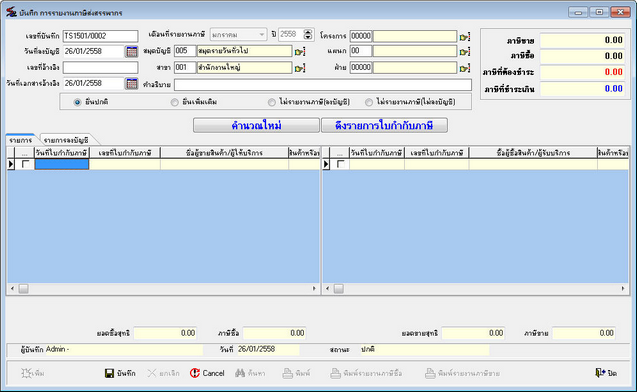Click the project code field 00000

(361, 36)
